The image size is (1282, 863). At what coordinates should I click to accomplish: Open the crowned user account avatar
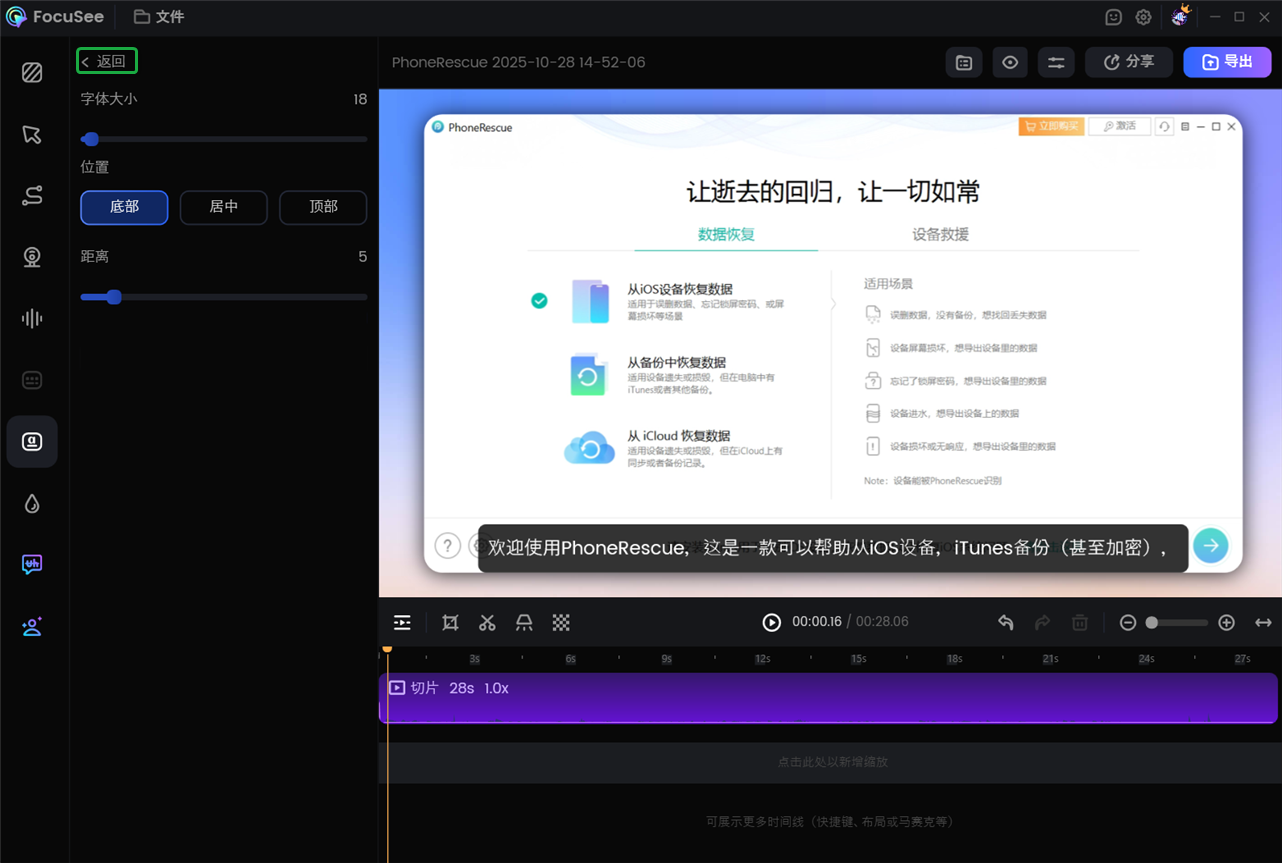click(x=1180, y=15)
